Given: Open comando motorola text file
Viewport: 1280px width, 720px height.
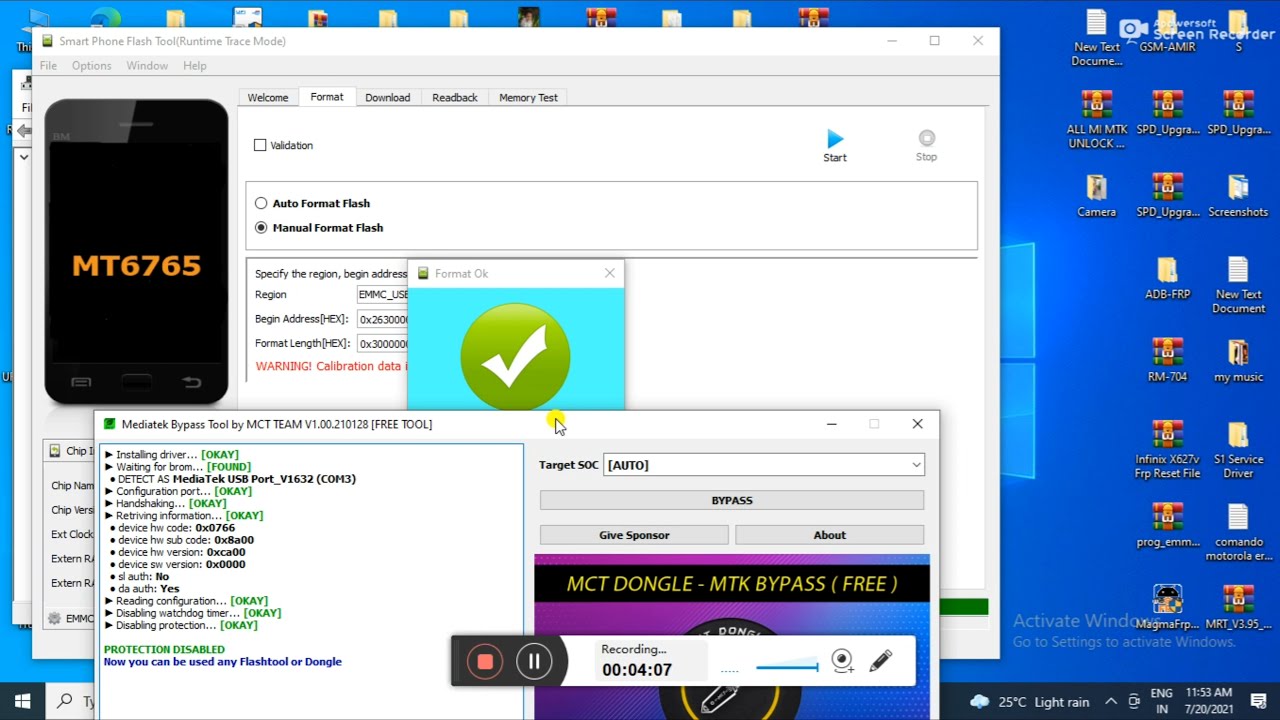Looking at the screenshot, I should tap(1238, 533).
